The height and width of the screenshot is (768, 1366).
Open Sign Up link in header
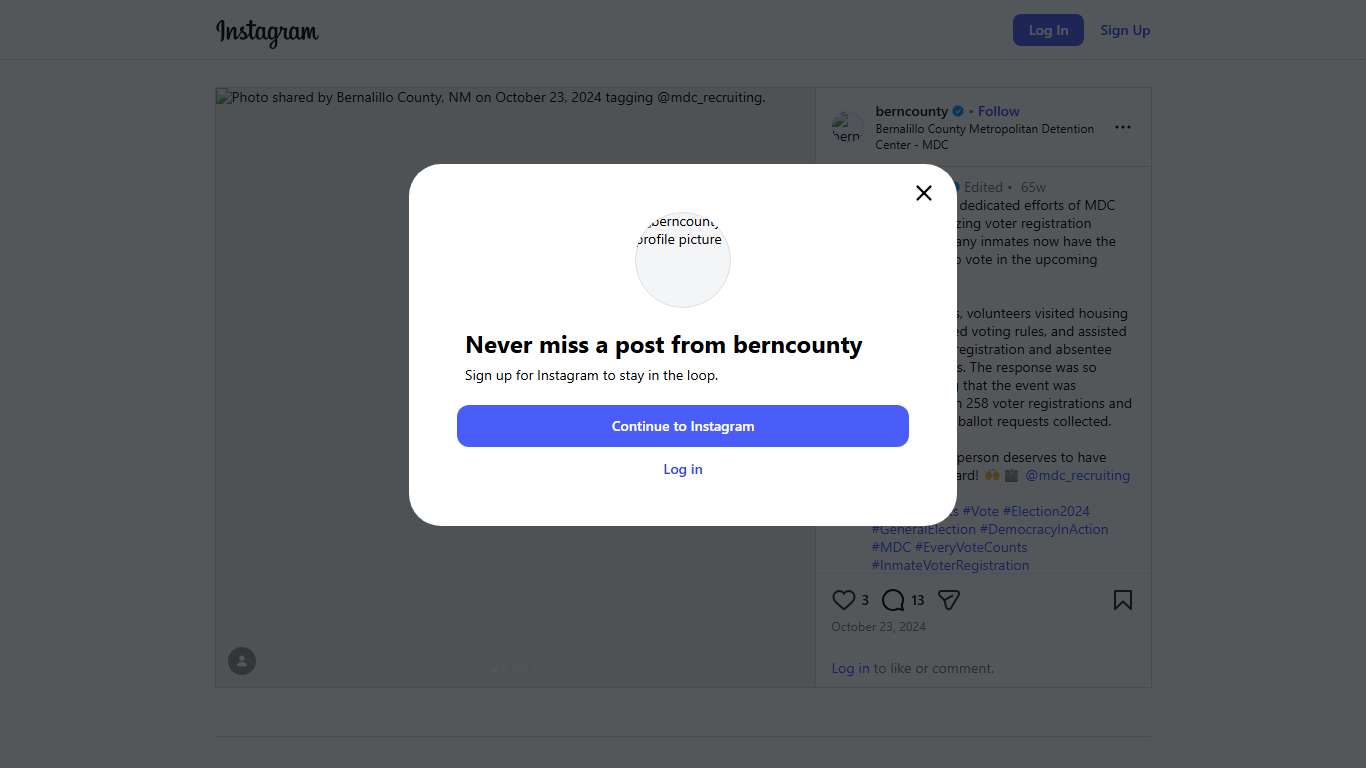click(x=1125, y=30)
